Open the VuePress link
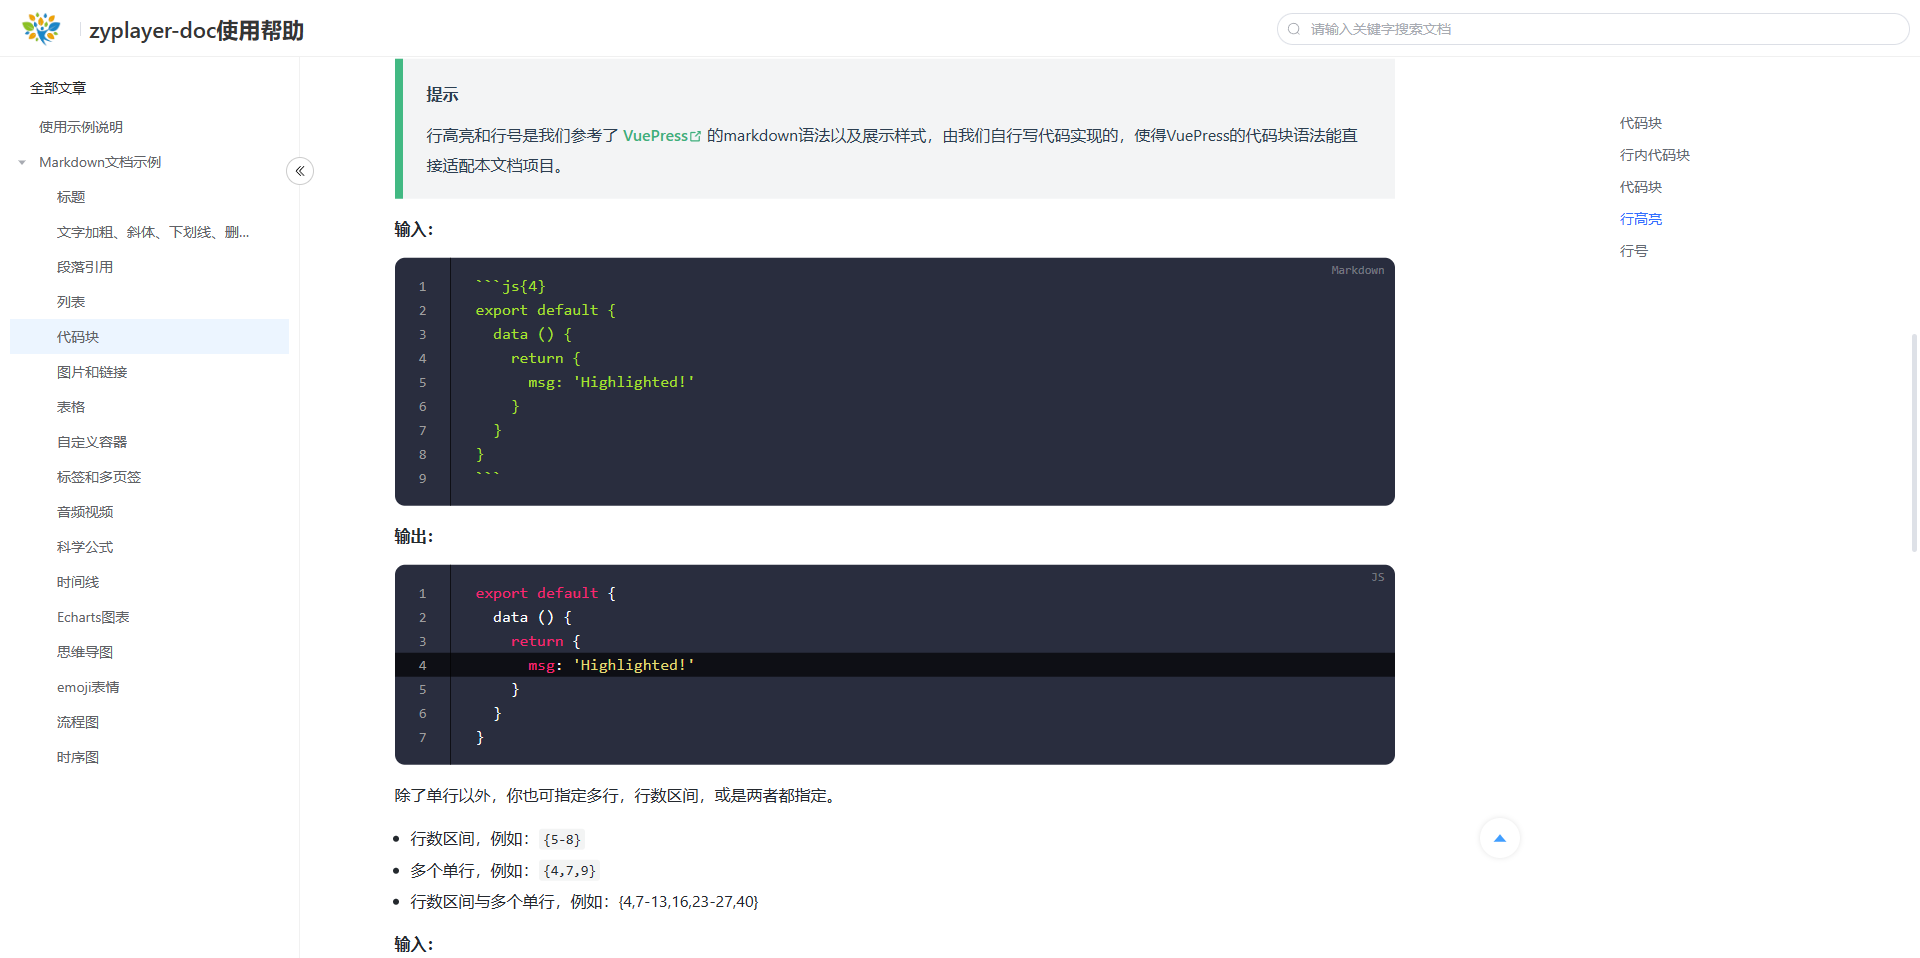 tap(655, 136)
